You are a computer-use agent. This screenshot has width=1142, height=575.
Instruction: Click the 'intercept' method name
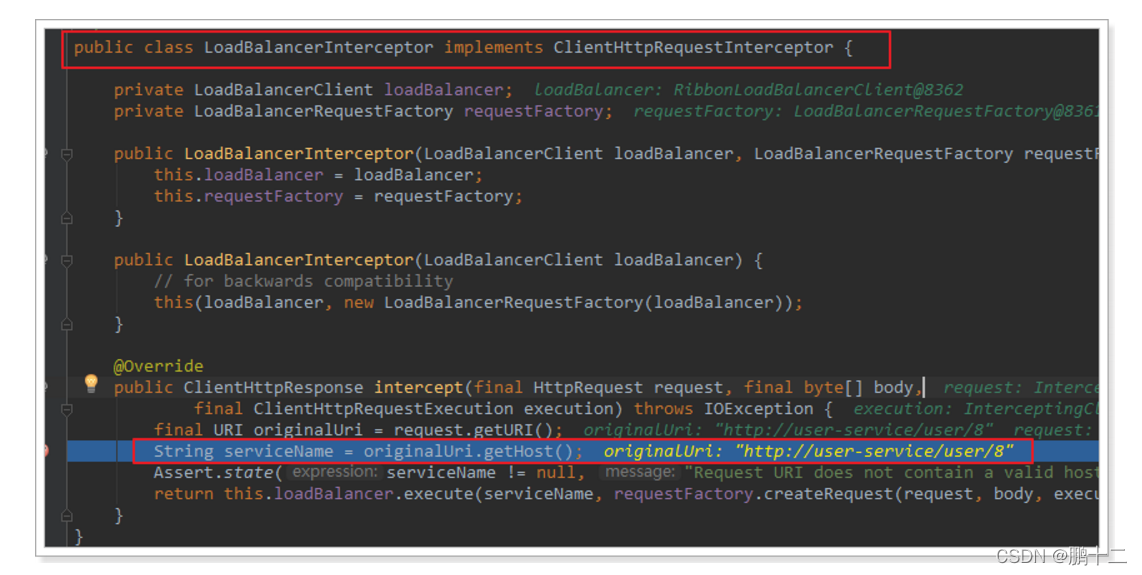[x=419, y=388]
